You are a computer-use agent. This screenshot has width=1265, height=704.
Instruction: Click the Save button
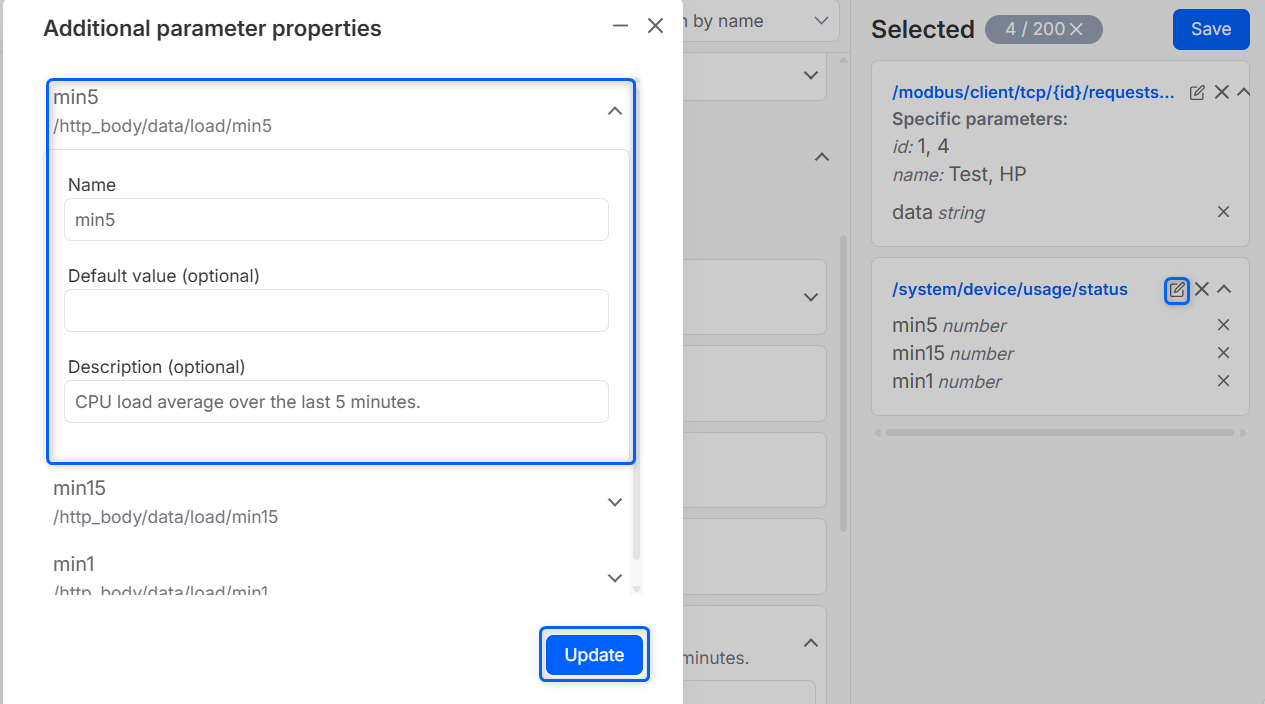1210,29
